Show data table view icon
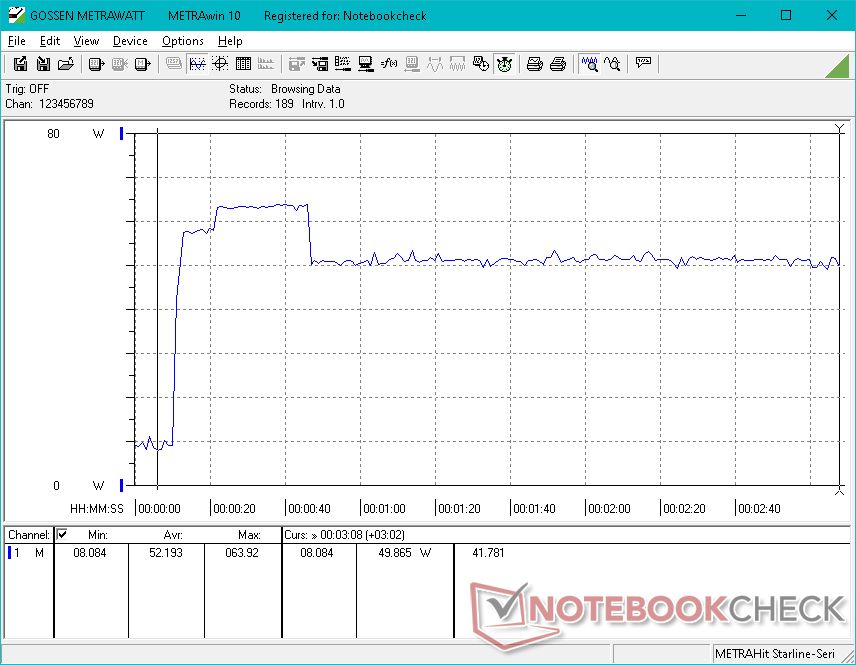The width and height of the screenshot is (856, 665). pos(242,64)
